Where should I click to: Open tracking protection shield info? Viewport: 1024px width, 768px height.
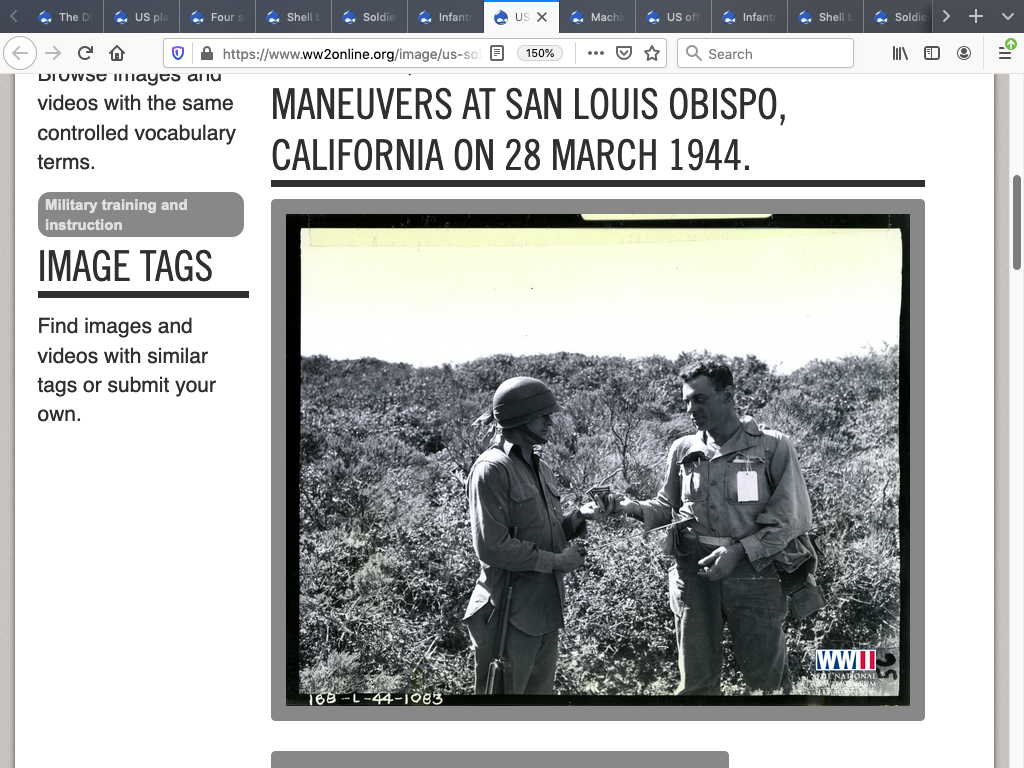[x=179, y=54]
